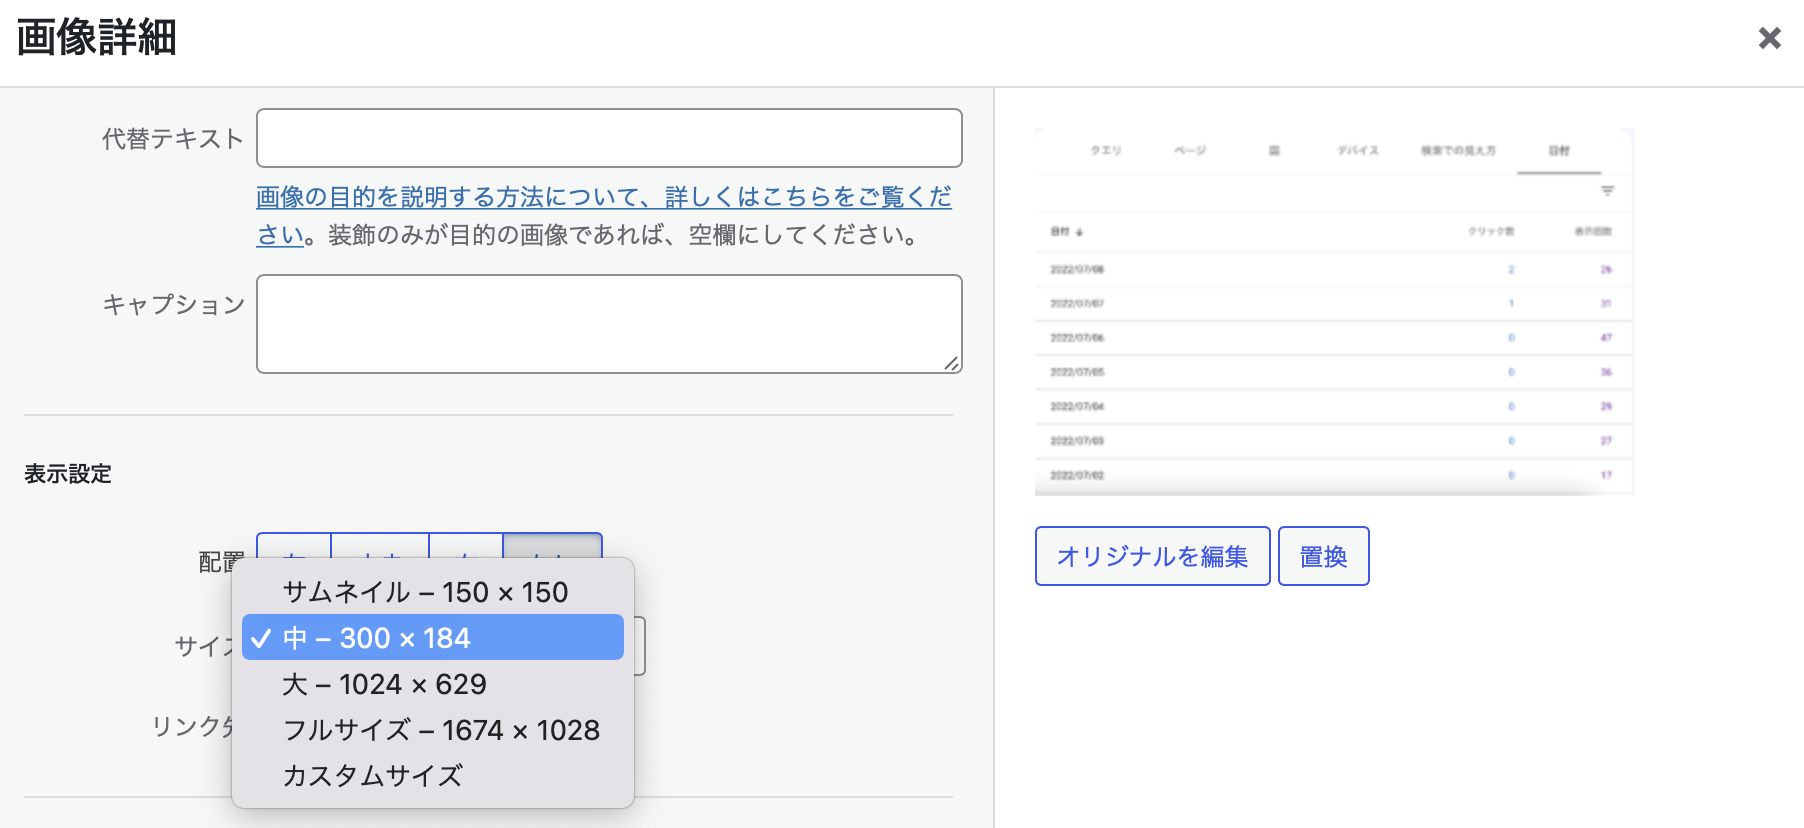Click the 代替テキスト input field

pos(609,138)
